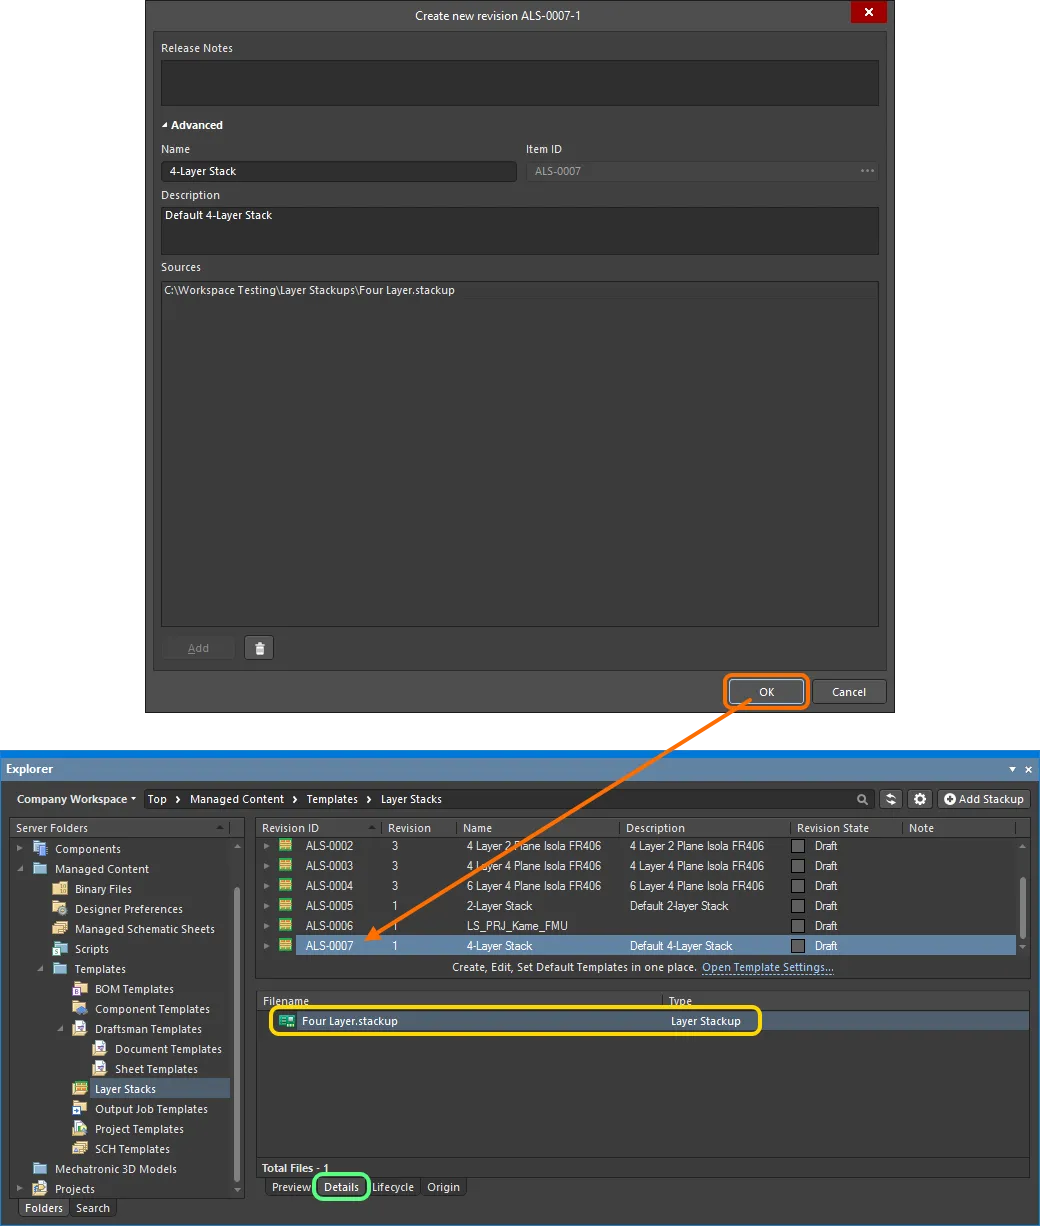
Task: Click the Sheet Templates folder icon
Action: (100, 1069)
